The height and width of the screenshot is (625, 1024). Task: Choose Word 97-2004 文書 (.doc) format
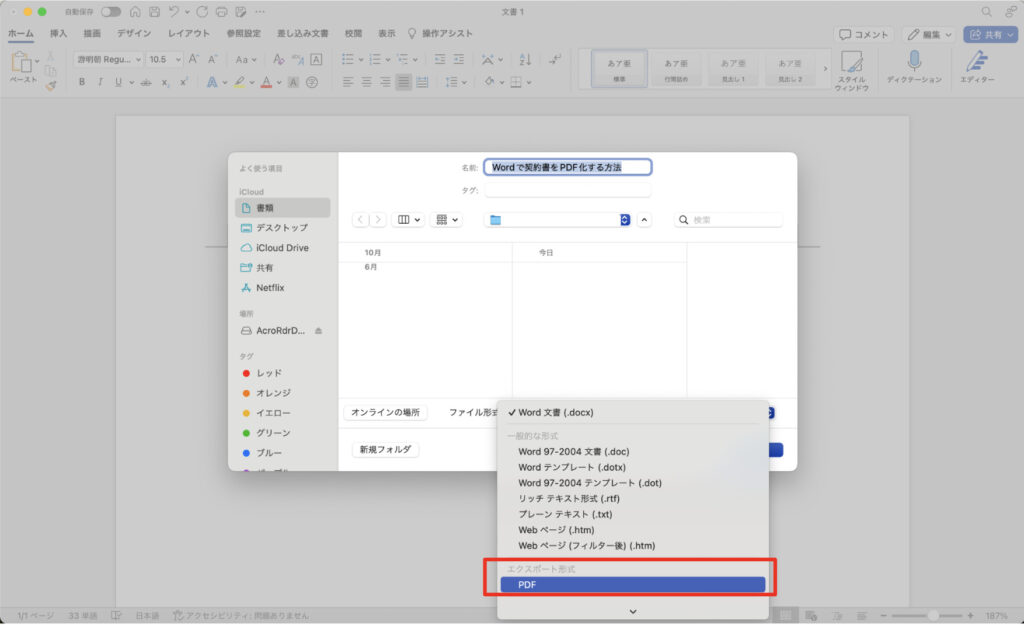[x=573, y=451]
